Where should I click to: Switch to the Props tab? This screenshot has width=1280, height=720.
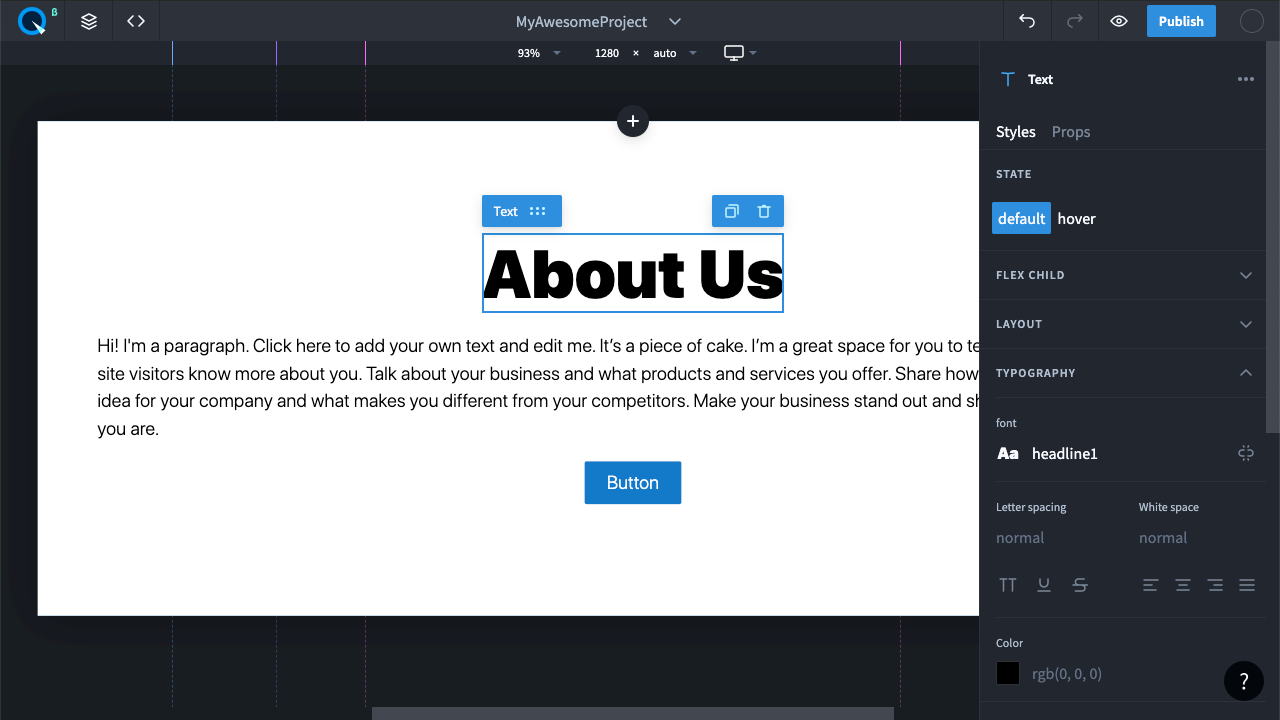pyautogui.click(x=1071, y=132)
